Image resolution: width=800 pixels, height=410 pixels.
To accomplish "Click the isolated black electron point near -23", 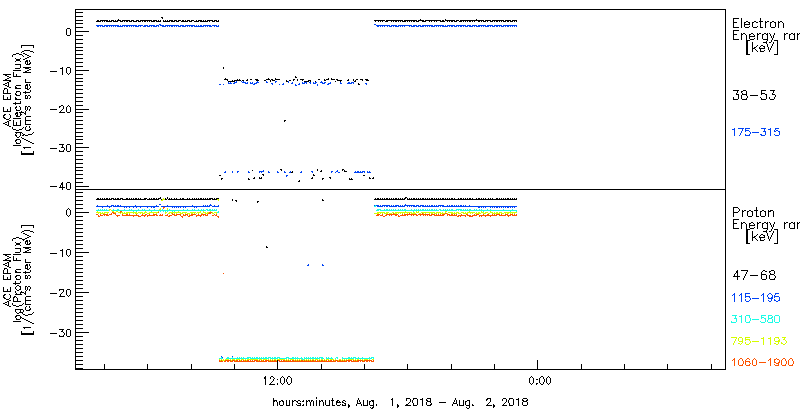I will (285, 121).
